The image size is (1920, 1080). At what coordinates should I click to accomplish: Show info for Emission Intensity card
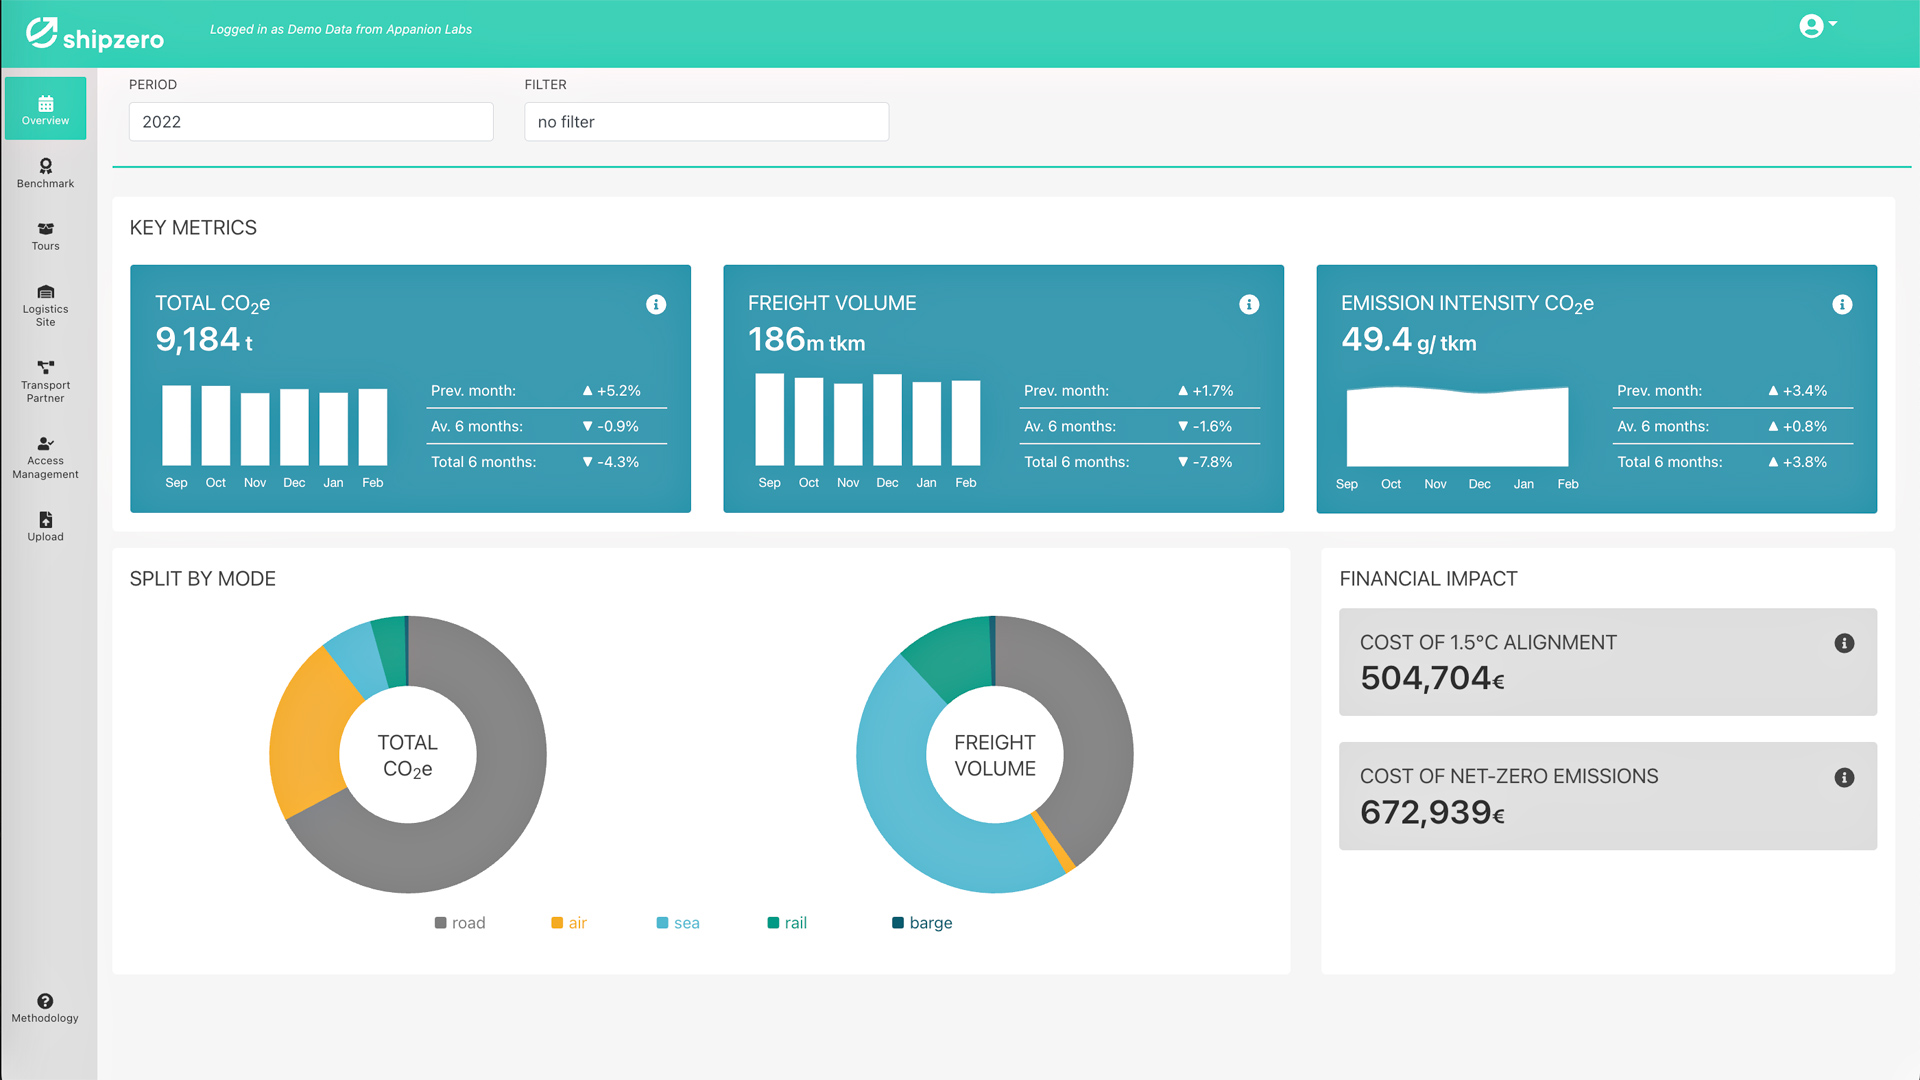coord(1842,304)
